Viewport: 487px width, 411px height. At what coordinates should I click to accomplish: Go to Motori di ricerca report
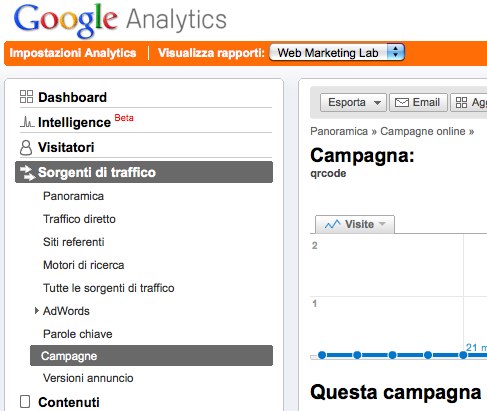click(x=84, y=265)
